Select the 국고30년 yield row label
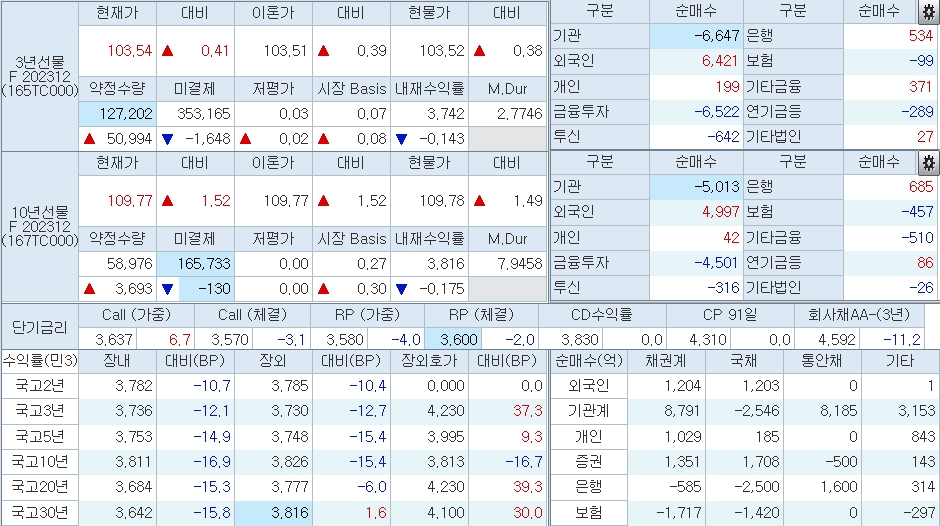The width and height of the screenshot is (940, 526). click(x=40, y=512)
